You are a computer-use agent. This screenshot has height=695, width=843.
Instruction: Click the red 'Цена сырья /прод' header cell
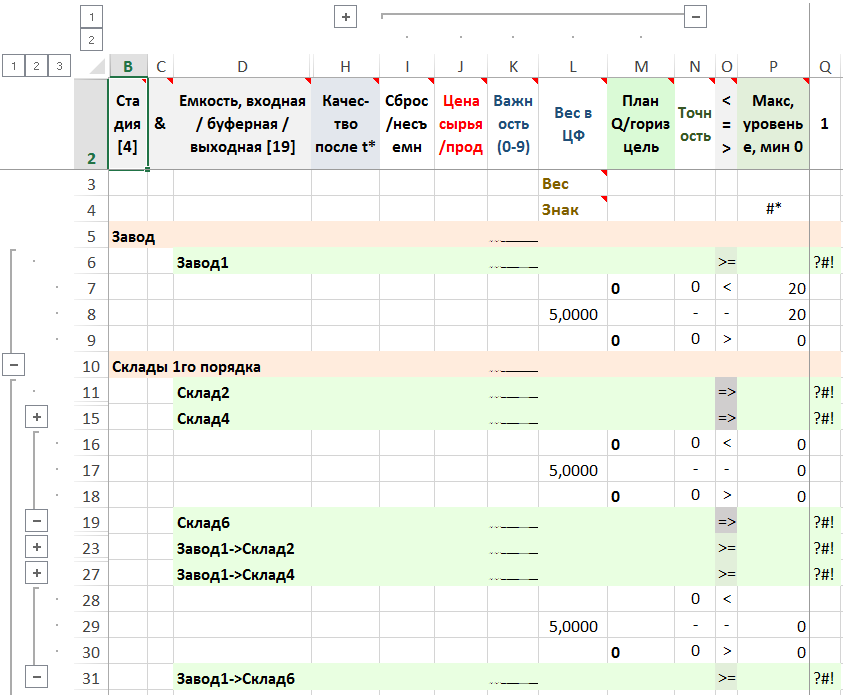click(x=460, y=123)
